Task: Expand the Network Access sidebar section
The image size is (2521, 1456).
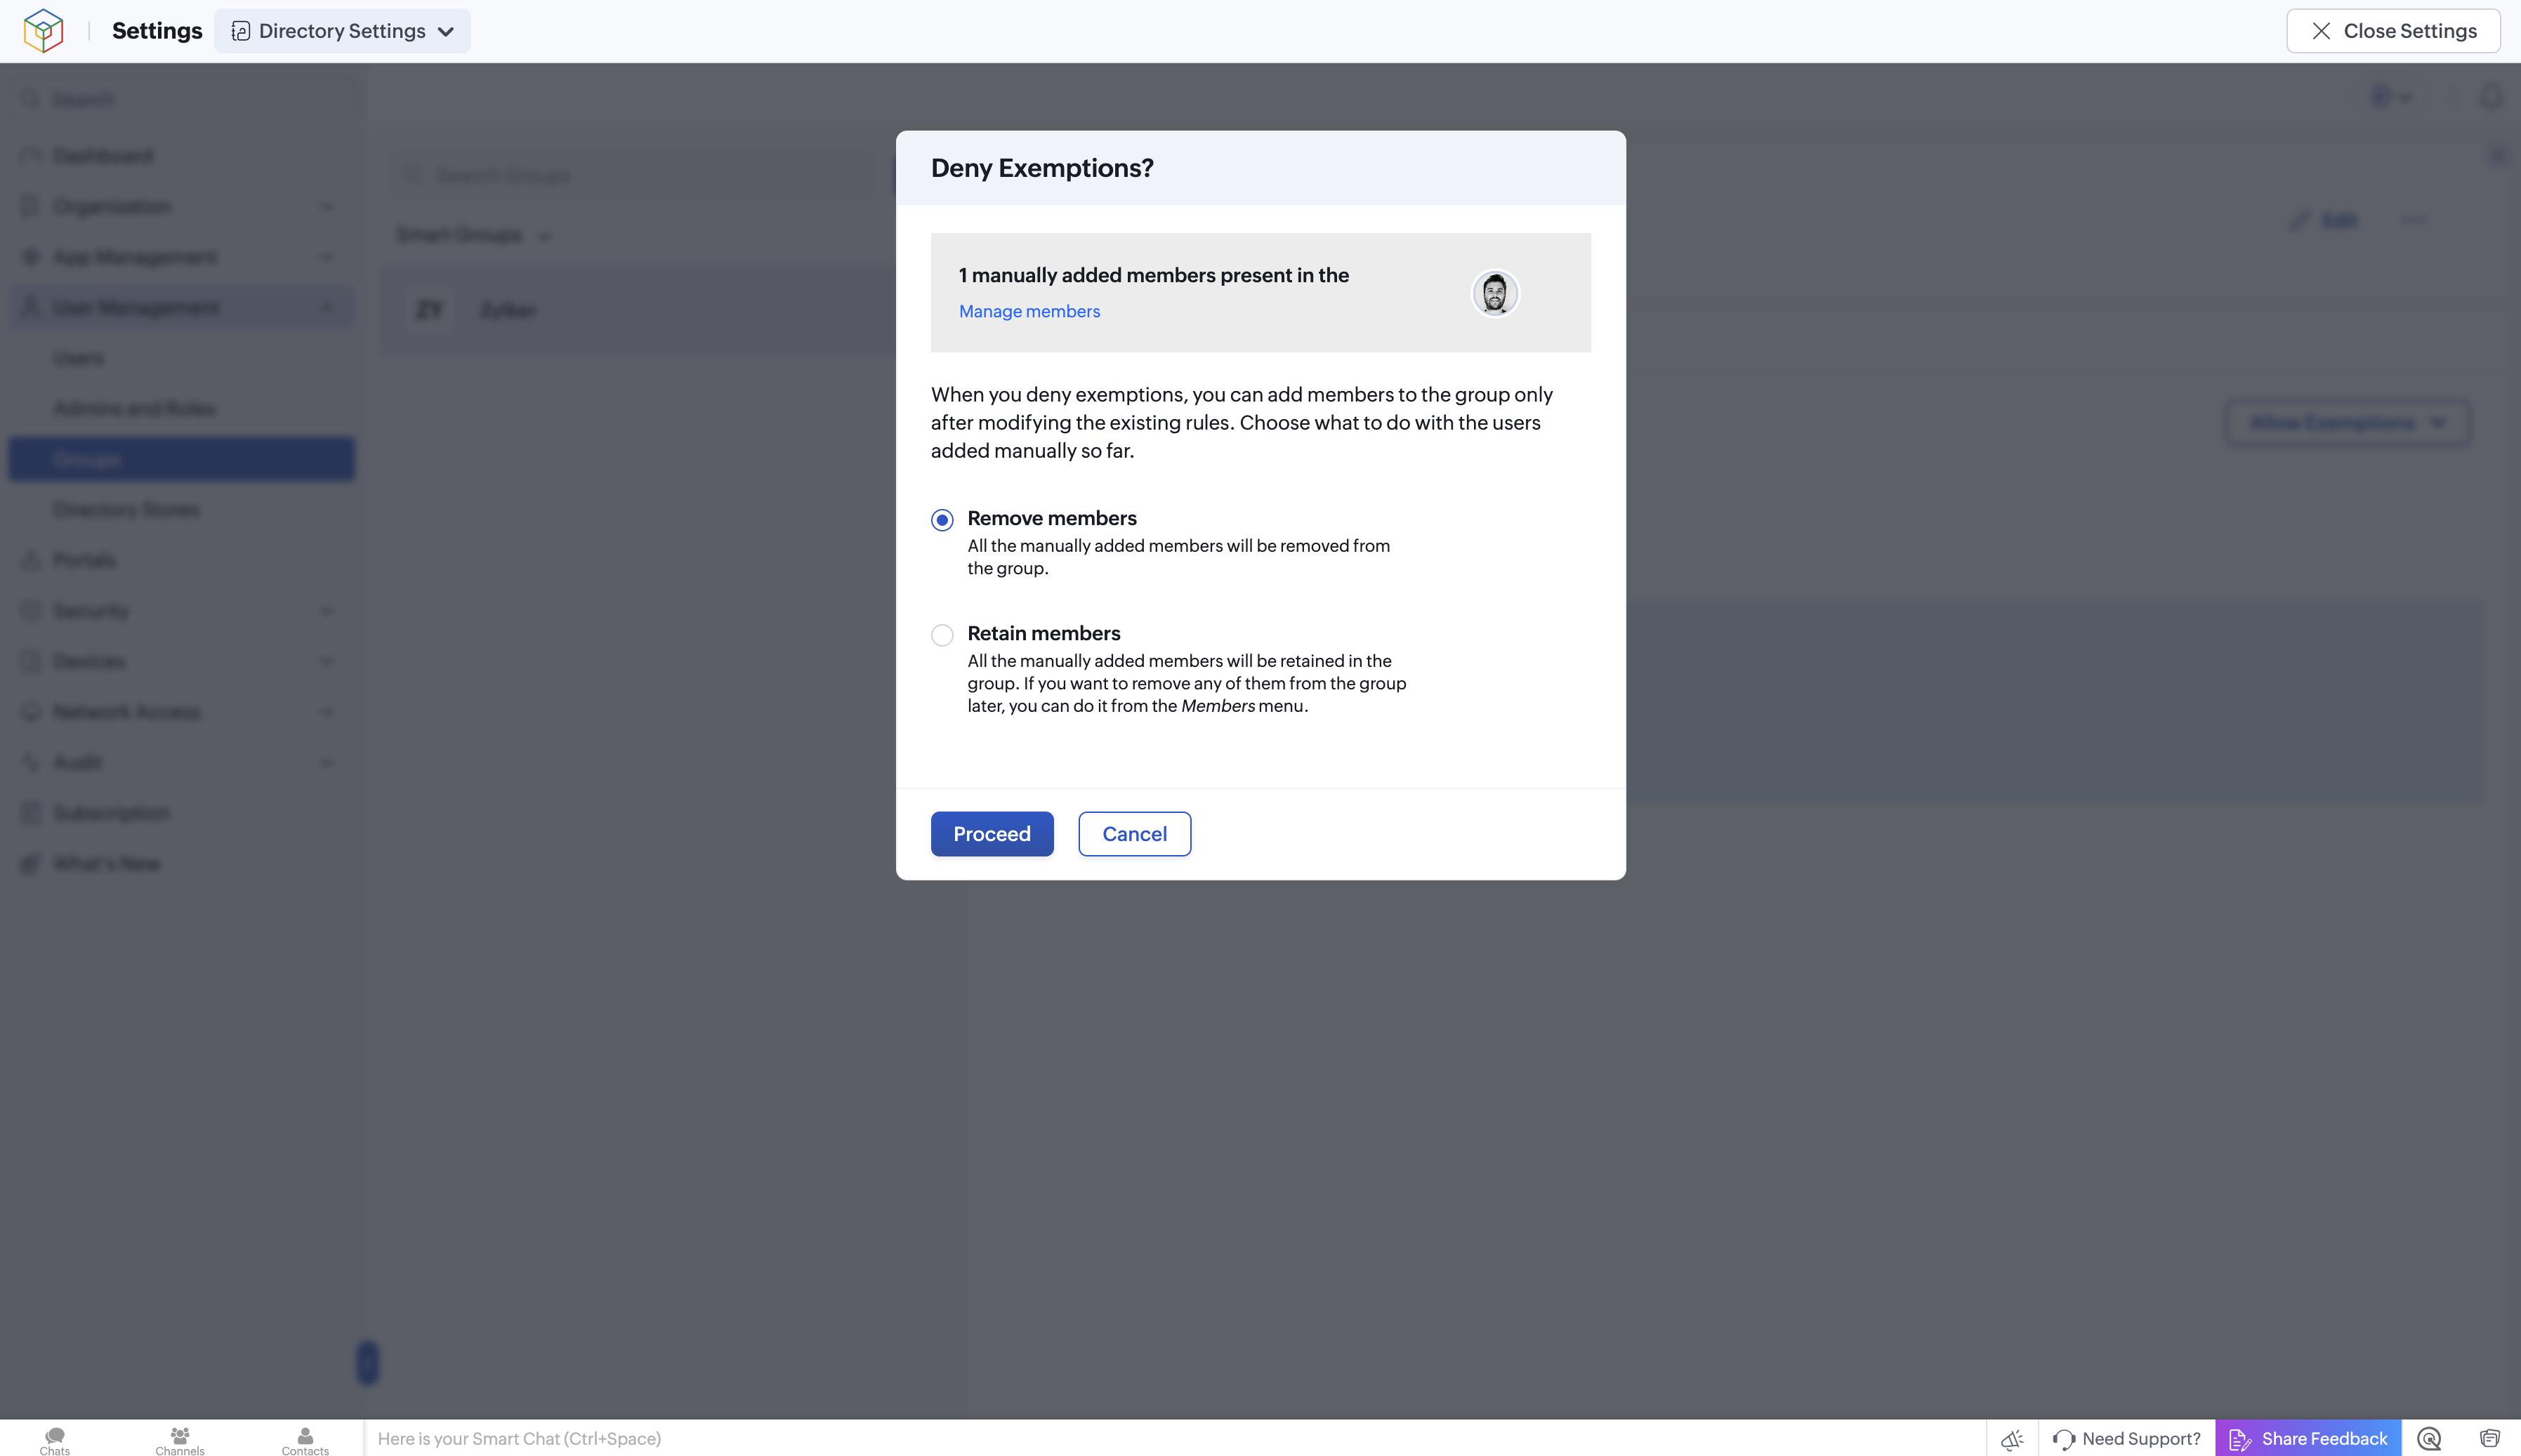Action: pyautogui.click(x=182, y=712)
